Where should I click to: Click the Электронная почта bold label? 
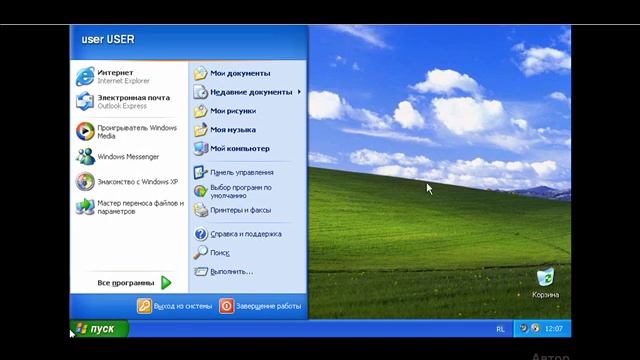click(x=133, y=98)
